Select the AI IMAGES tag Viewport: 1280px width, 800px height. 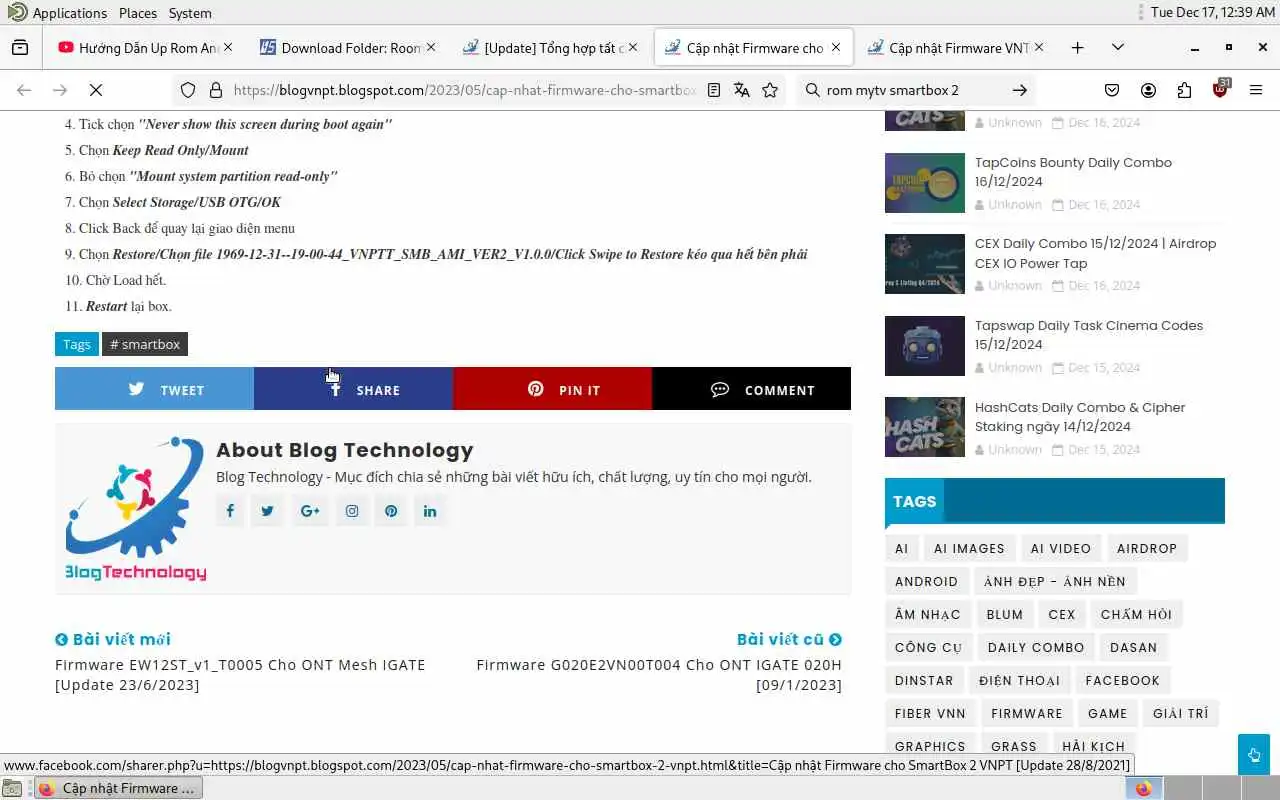(969, 548)
